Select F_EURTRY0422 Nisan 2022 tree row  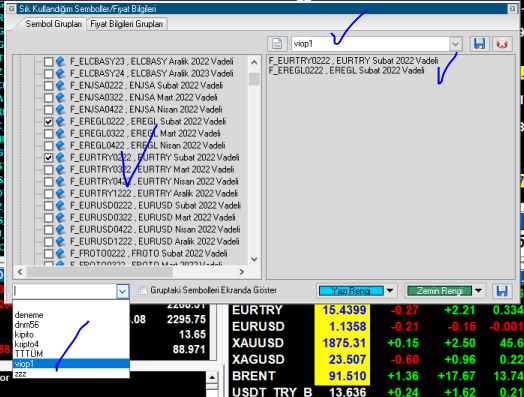154,181
